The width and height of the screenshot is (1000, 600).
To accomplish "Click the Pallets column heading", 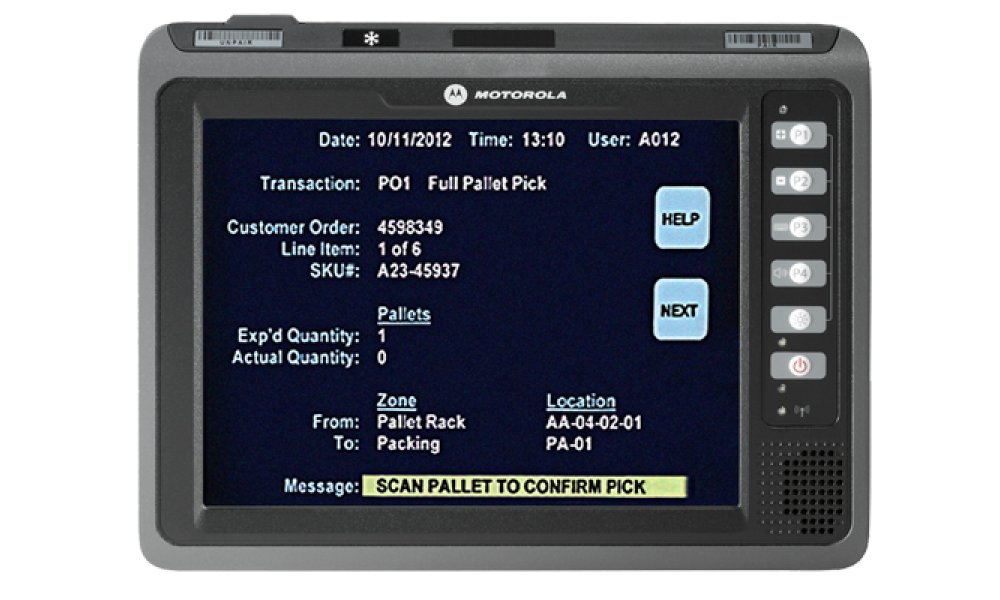I will click(404, 314).
